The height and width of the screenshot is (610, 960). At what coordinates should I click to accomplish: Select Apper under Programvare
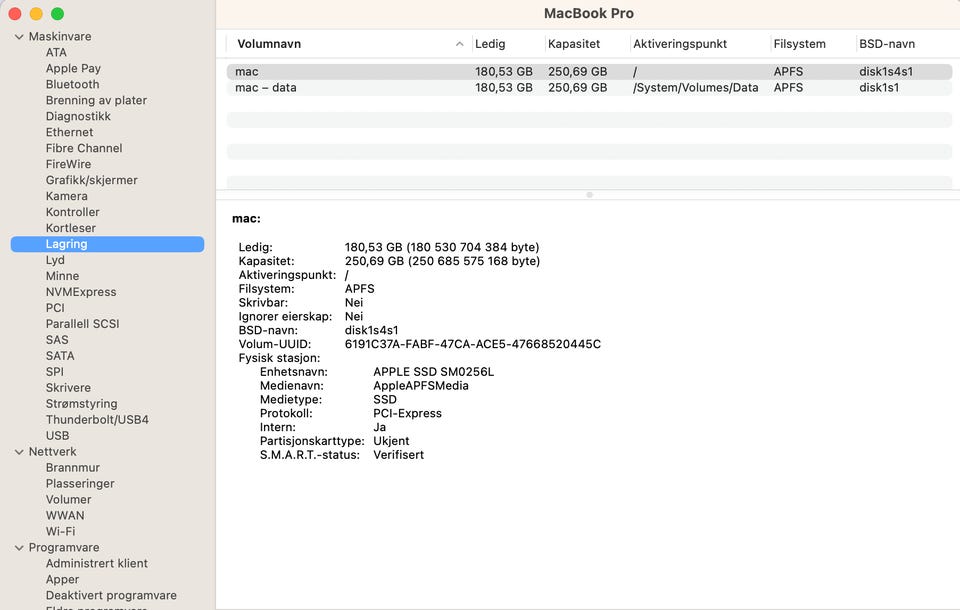coord(62,579)
